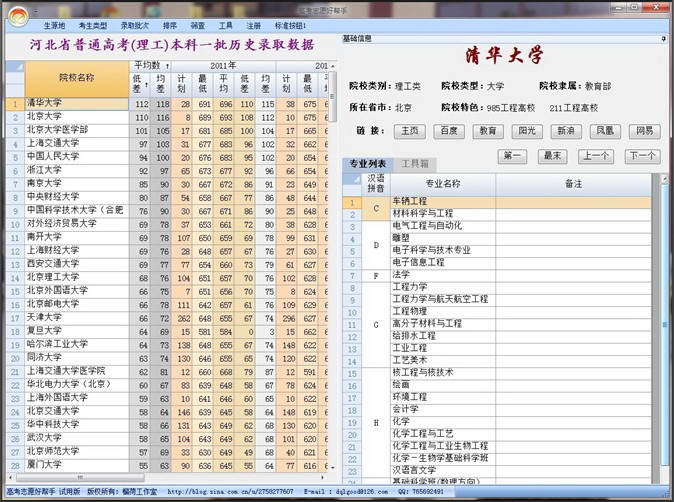The width and height of the screenshot is (674, 502).
Task: Click the 院校名称 column header
Action: click(77, 79)
